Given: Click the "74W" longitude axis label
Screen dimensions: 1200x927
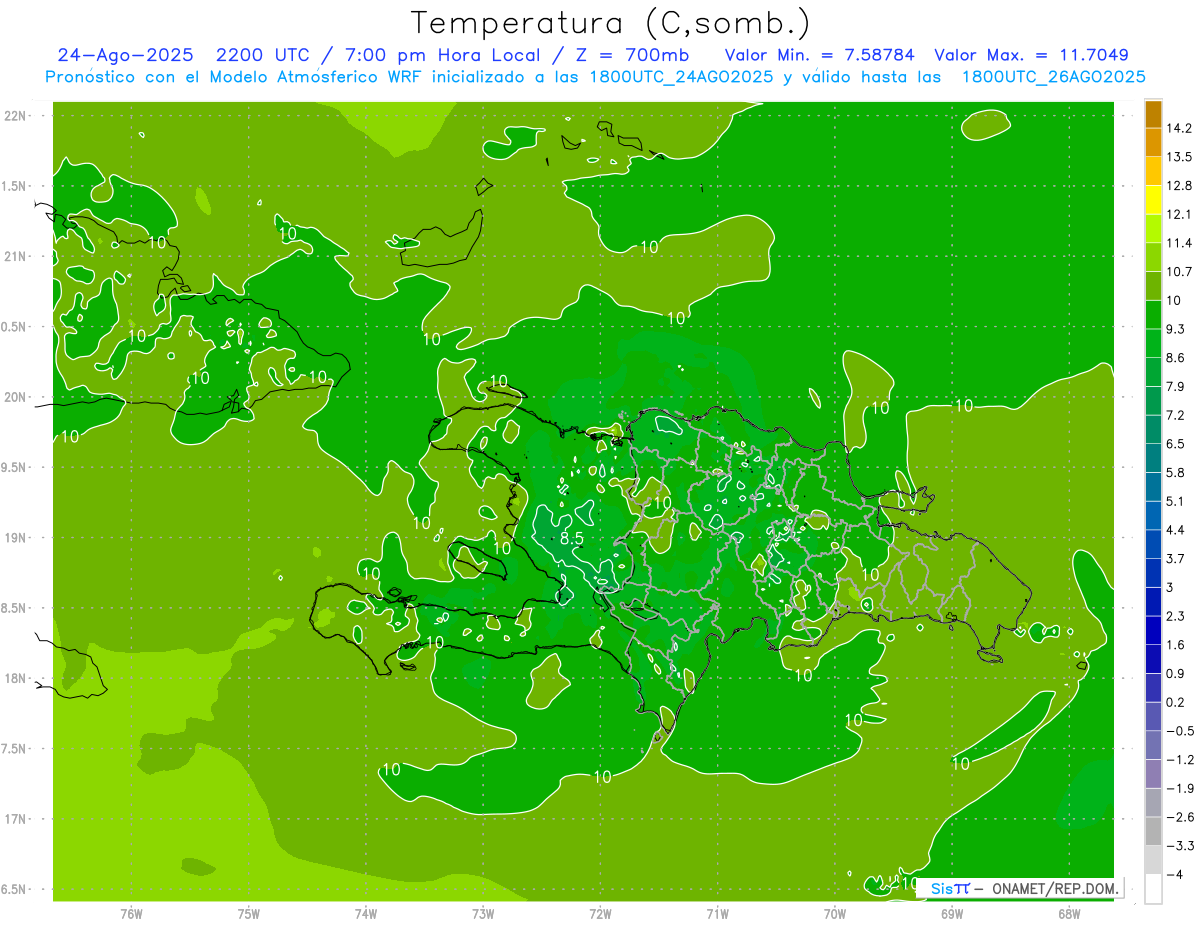Looking at the screenshot, I should (x=366, y=914).
